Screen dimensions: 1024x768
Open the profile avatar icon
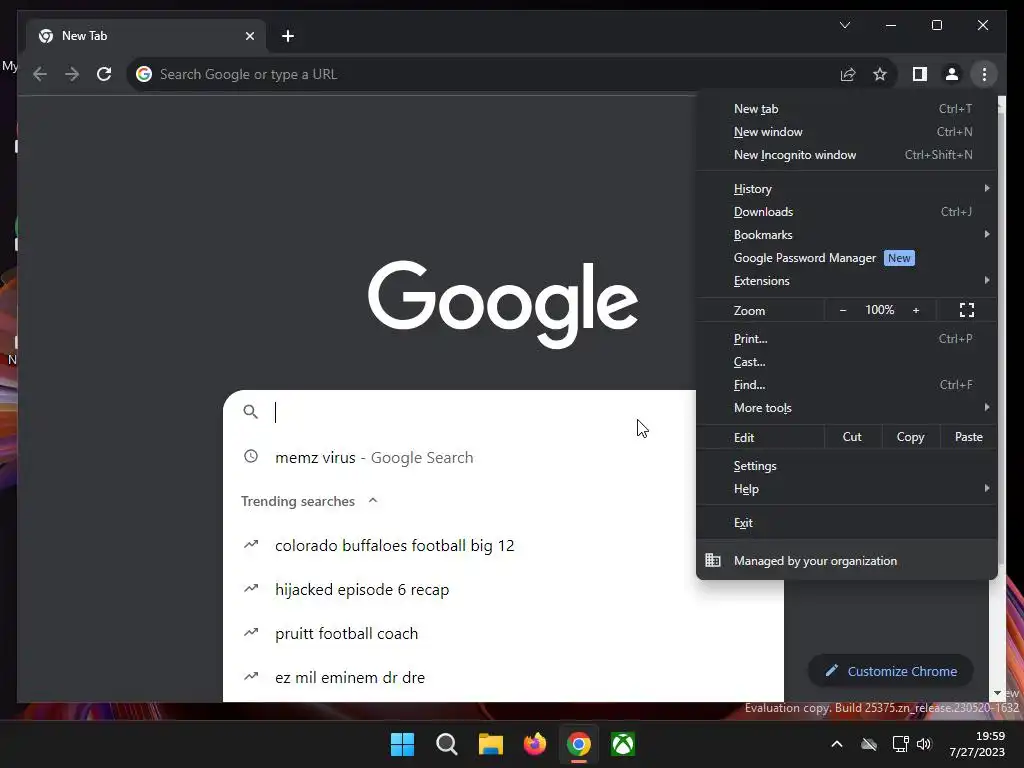[952, 74]
